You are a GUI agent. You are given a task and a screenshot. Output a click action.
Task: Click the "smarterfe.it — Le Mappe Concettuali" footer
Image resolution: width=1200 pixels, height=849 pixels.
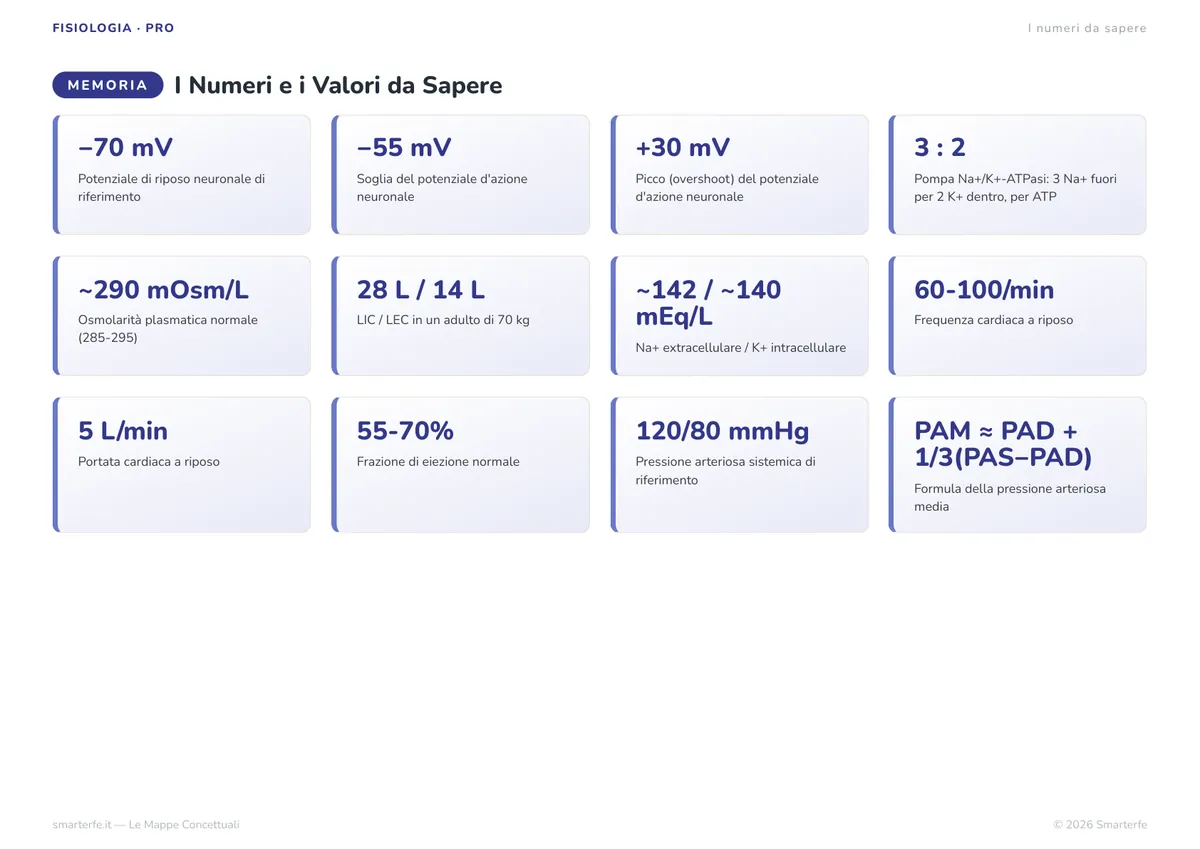(146, 825)
